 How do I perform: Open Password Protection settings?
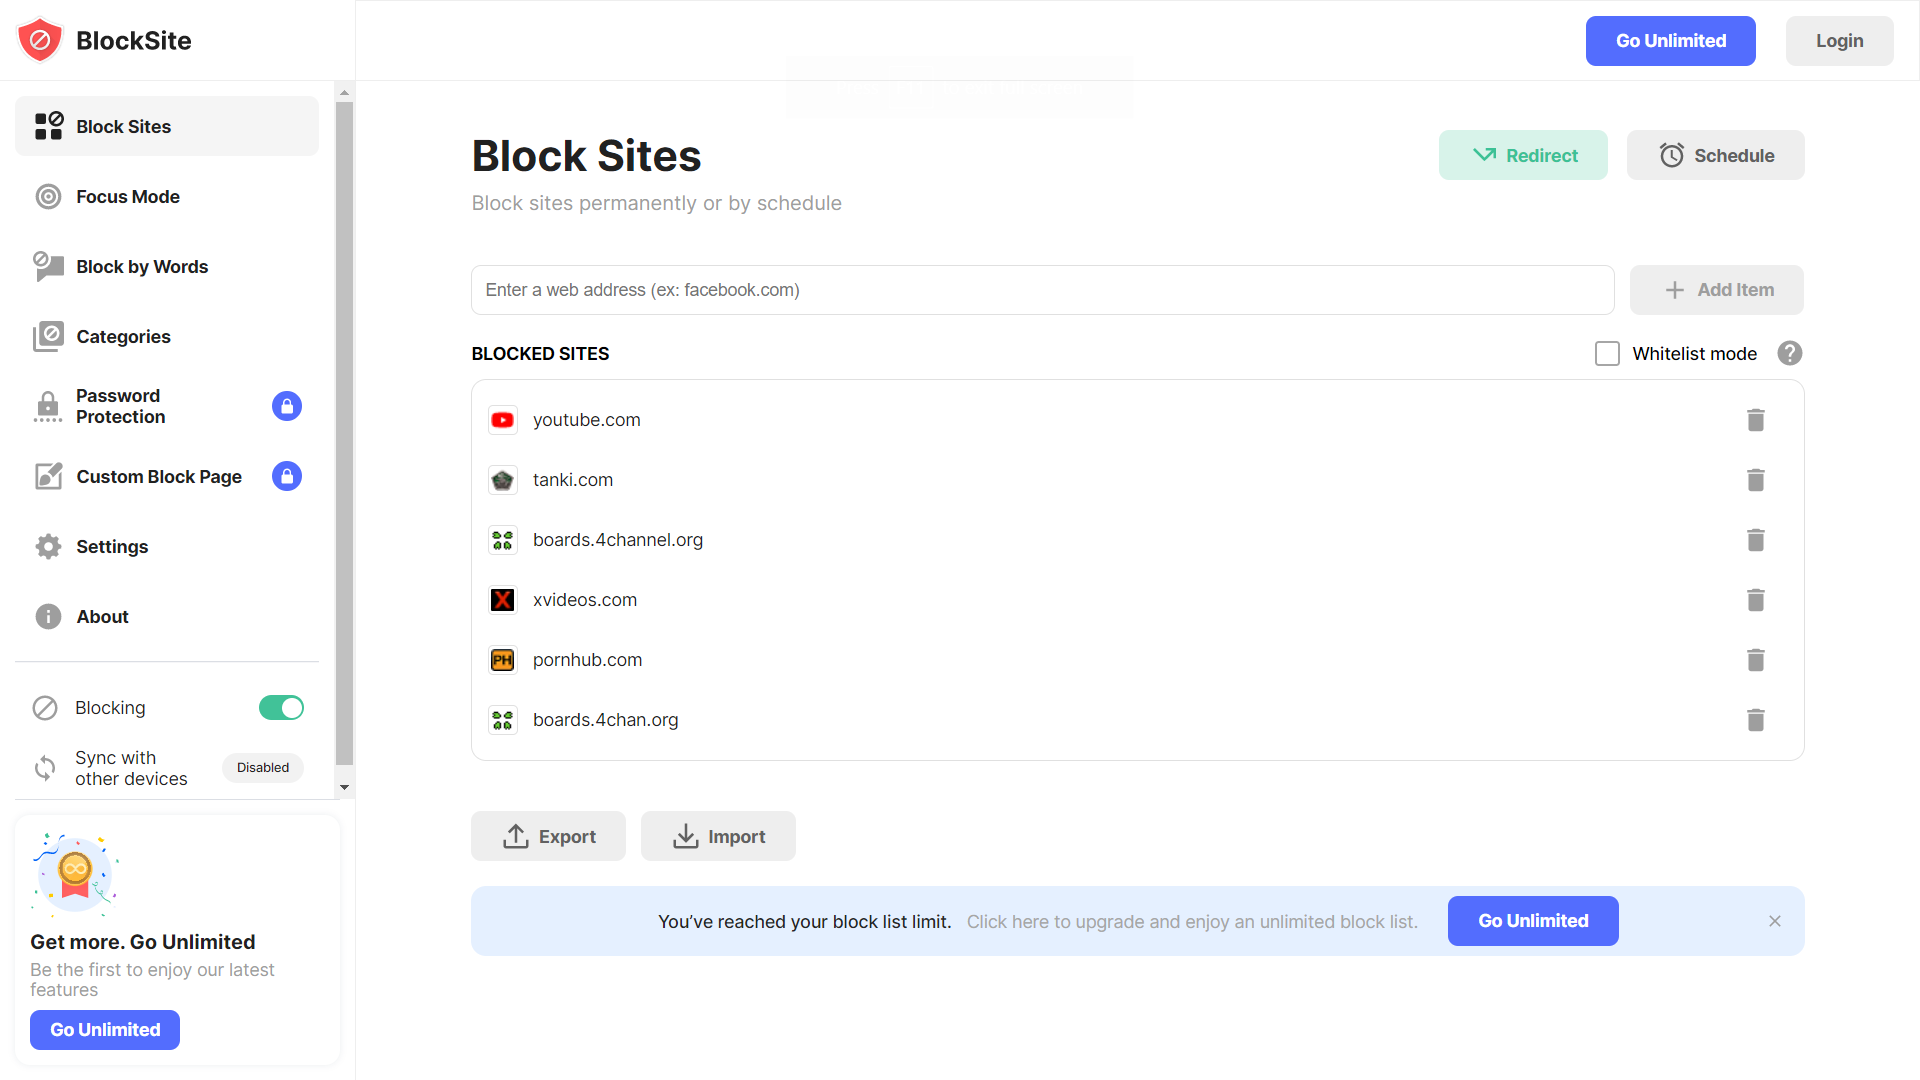coord(167,406)
